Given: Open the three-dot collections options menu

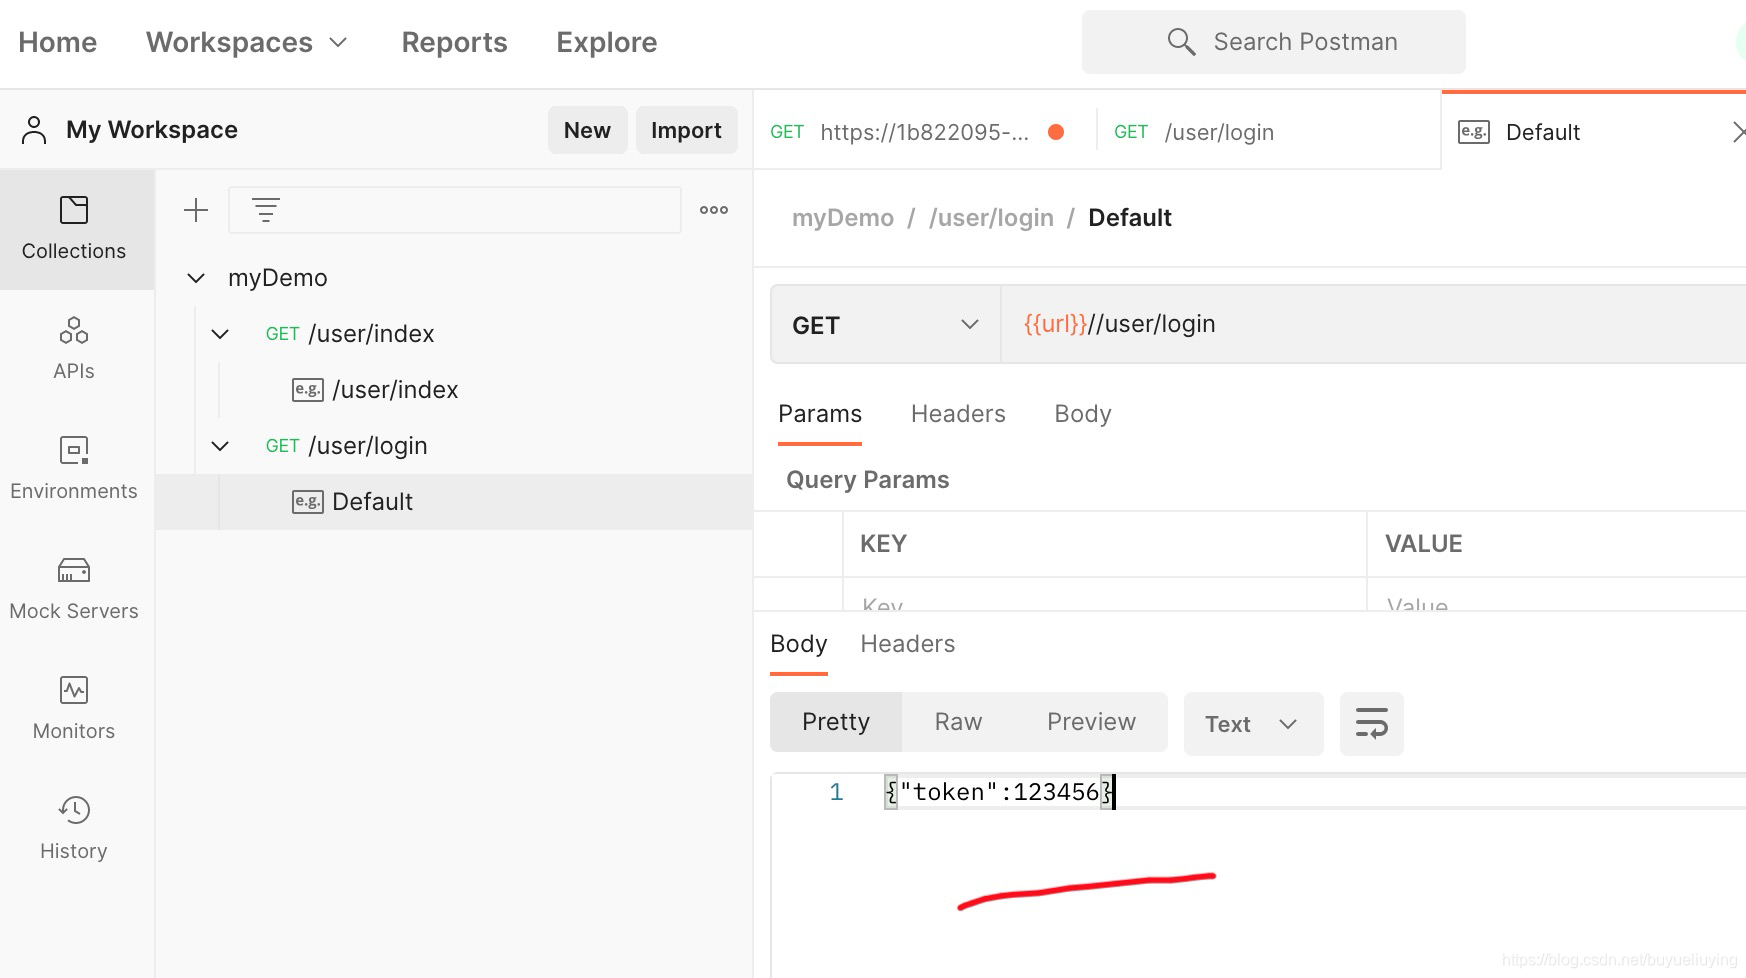Looking at the screenshot, I should 714,210.
